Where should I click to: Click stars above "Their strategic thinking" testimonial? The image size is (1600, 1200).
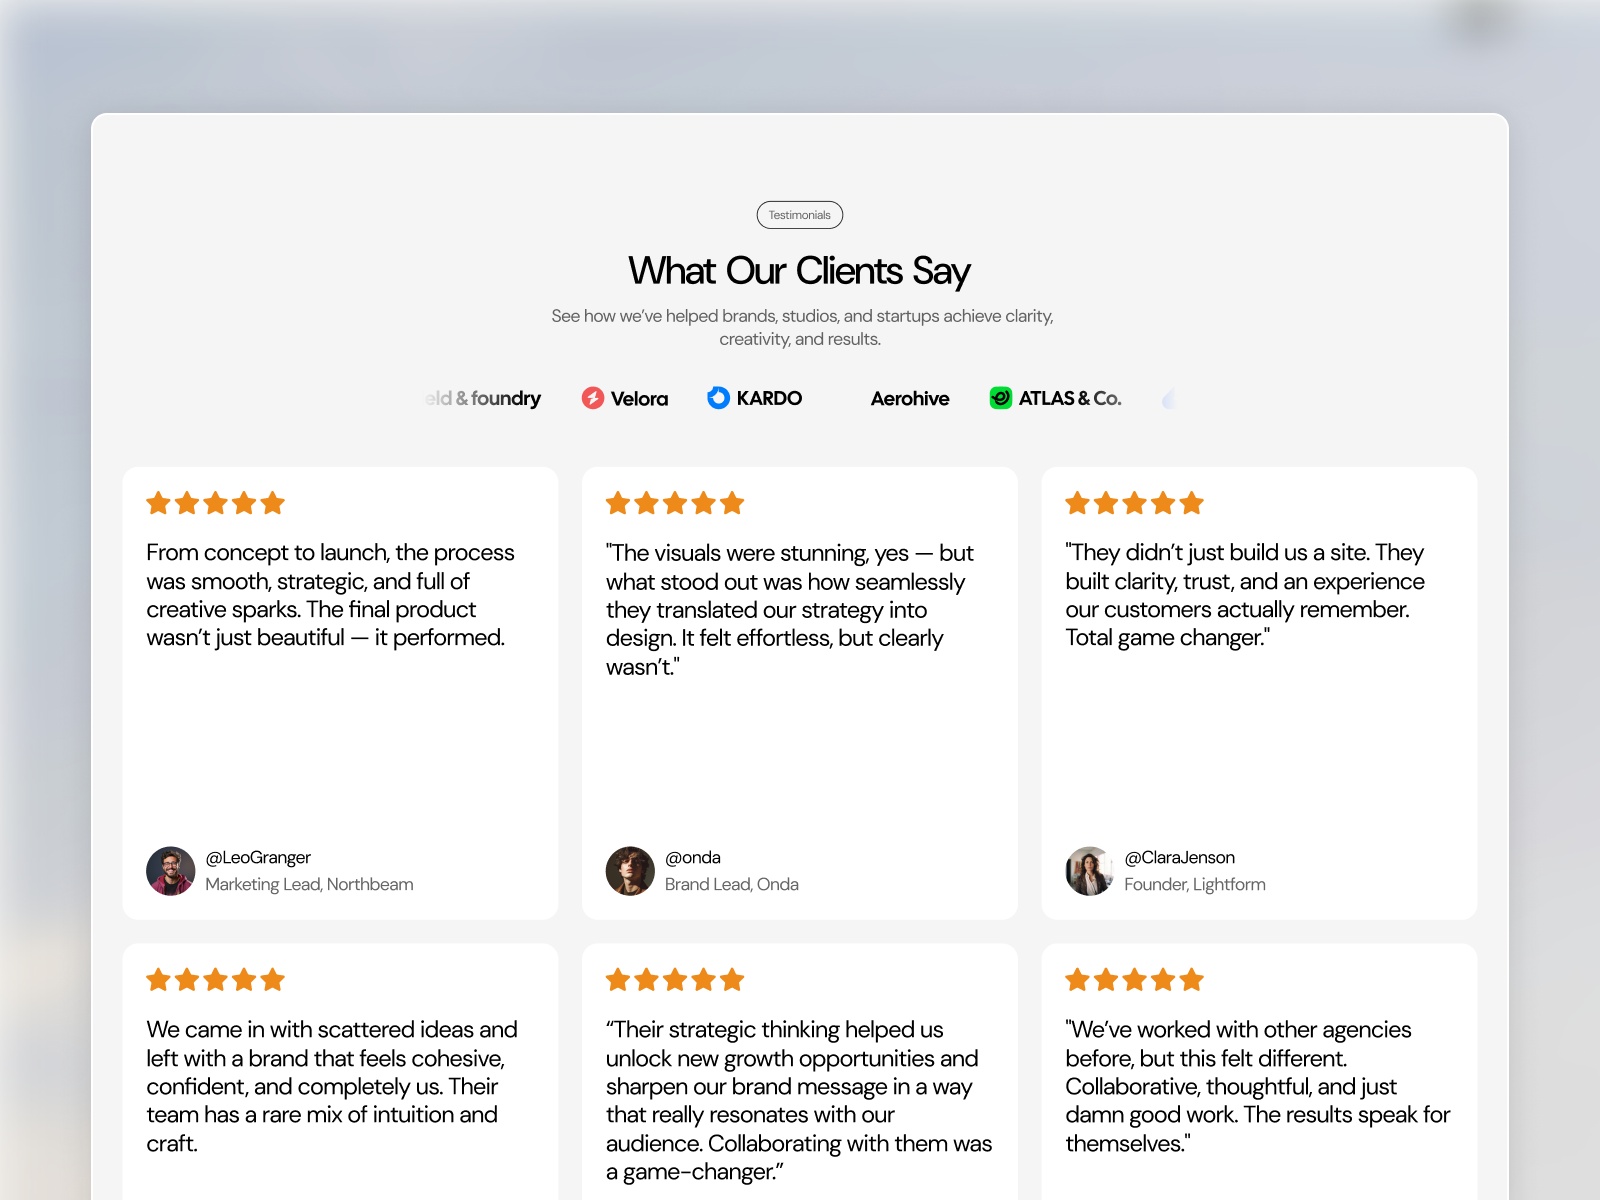click(x=675, y=980)
